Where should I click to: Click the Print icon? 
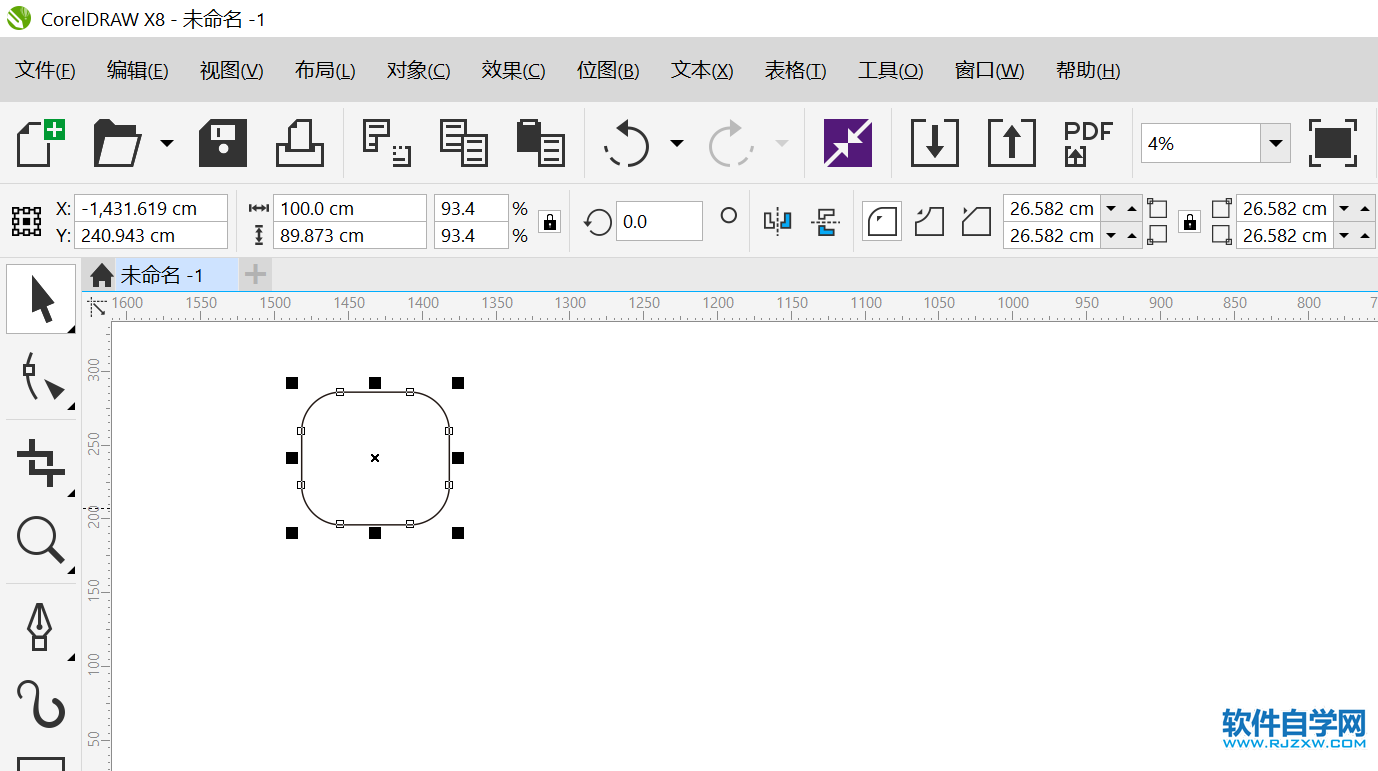[x=300, y=143]
